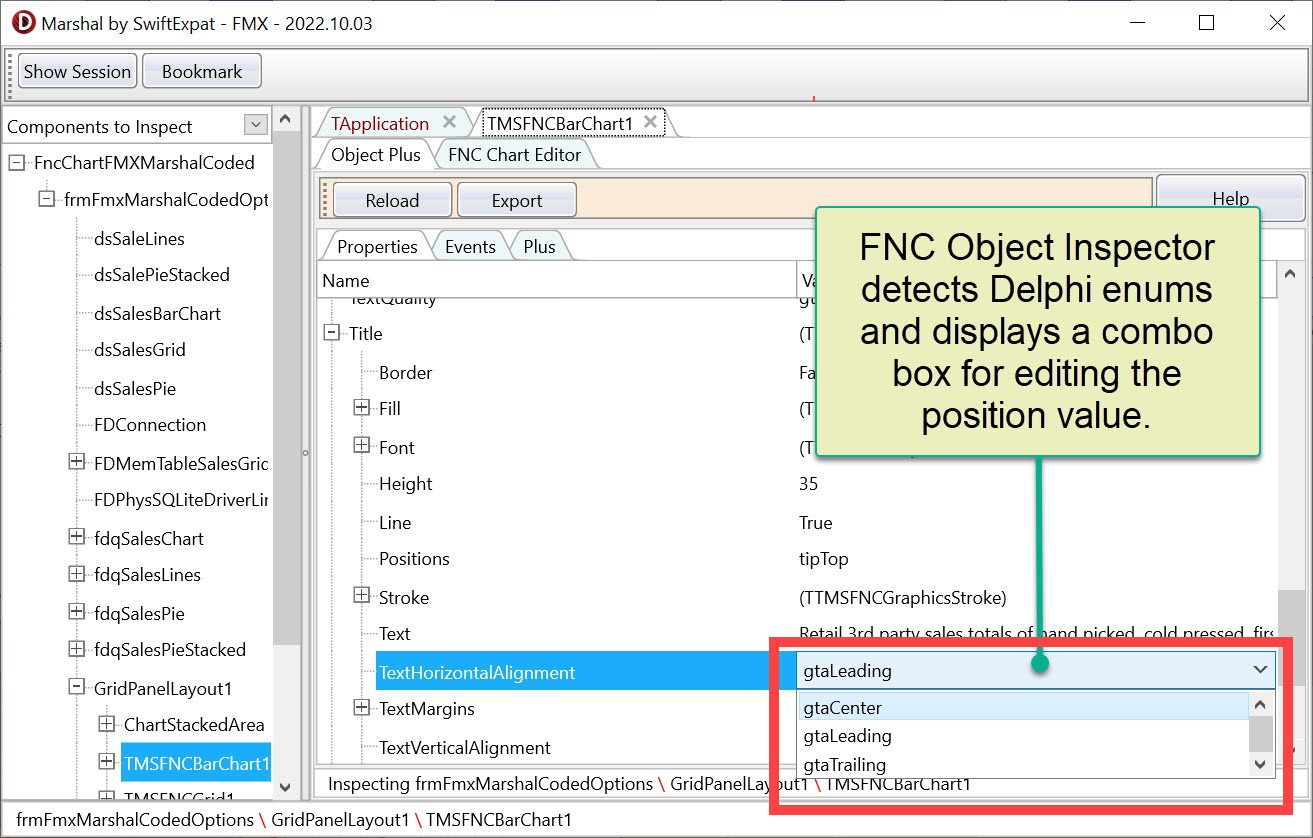Click the Name column header
Screen dimensions: 1313x838
(557, 281)
